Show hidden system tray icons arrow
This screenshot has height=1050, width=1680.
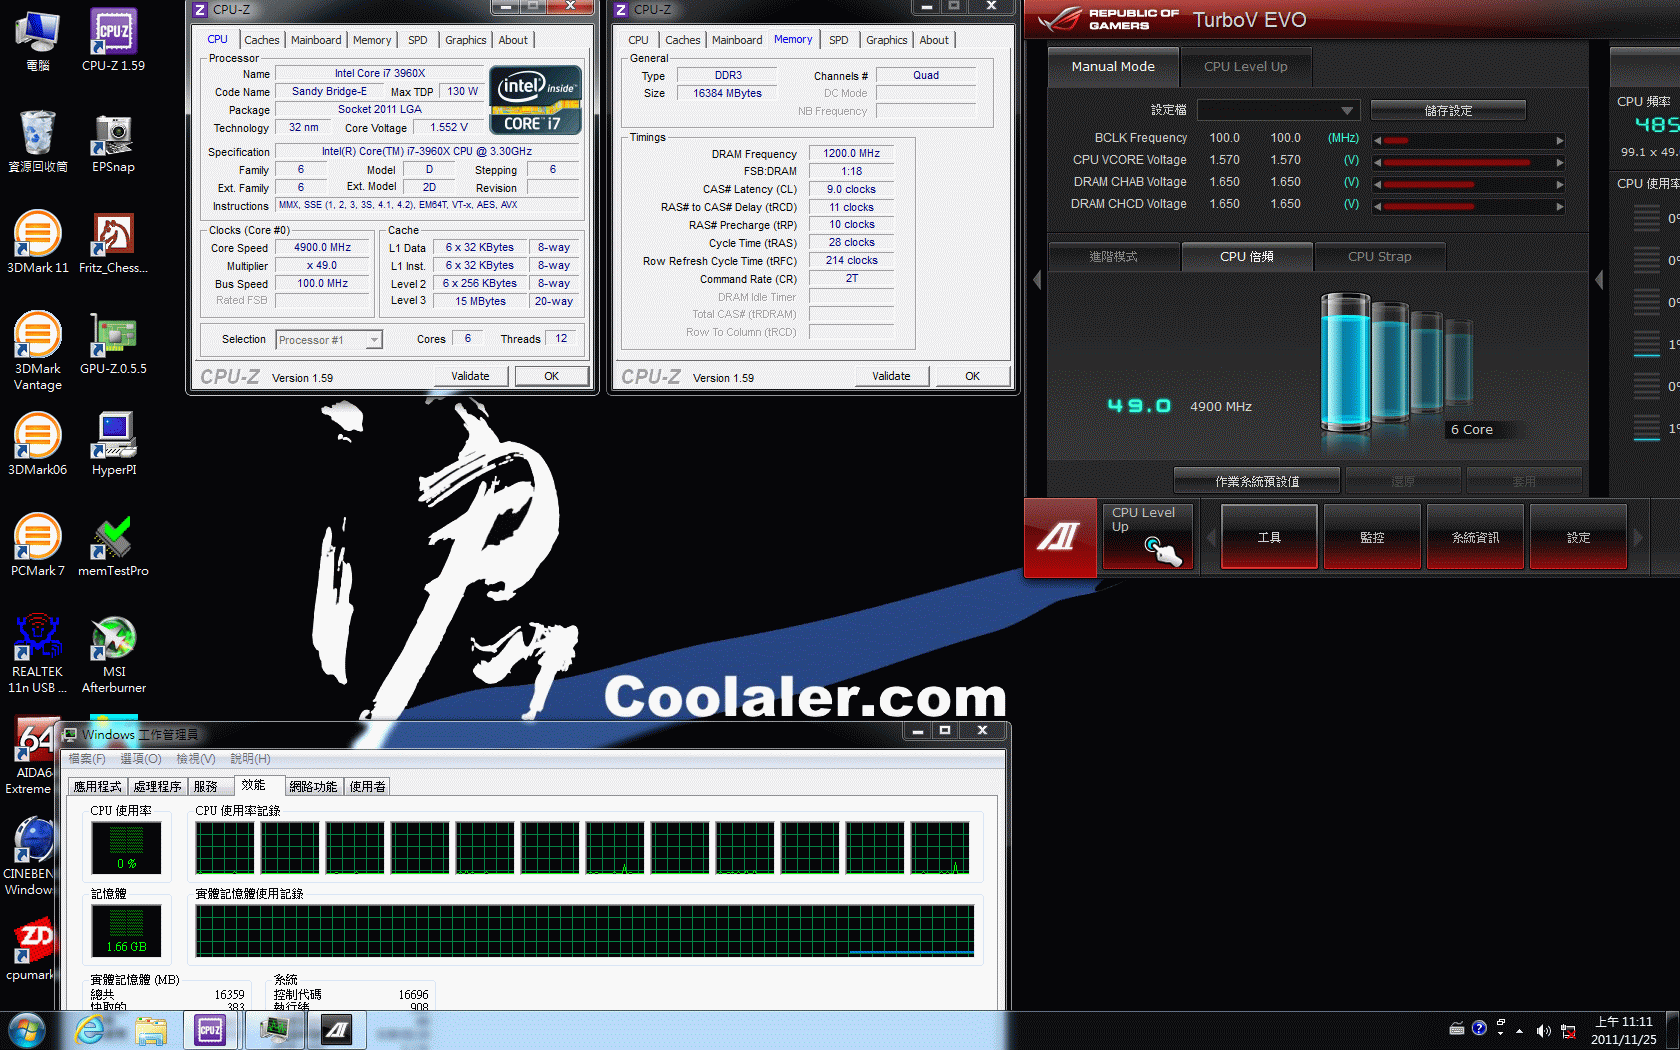pyautogui.click(x=1519, y=1030)
